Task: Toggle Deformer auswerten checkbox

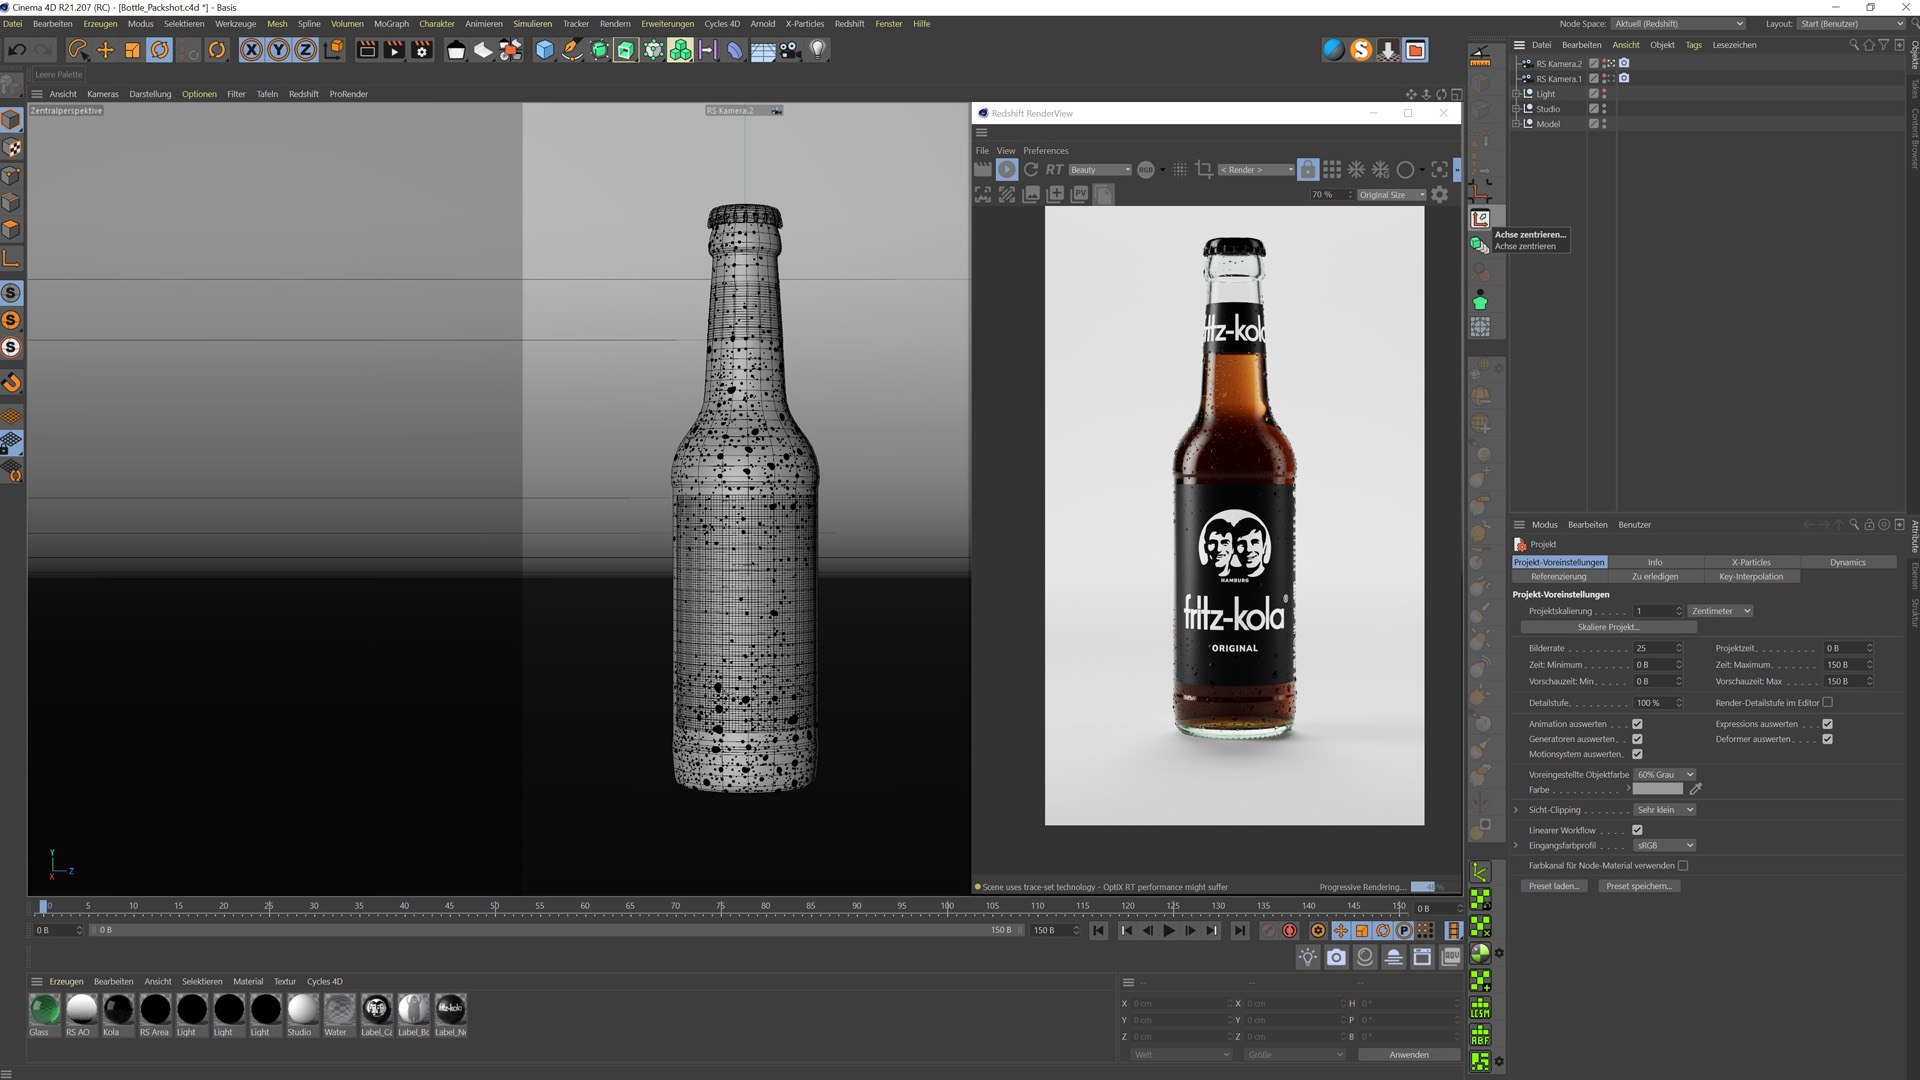Action: pyautogui.click(x=1827, y=739)
